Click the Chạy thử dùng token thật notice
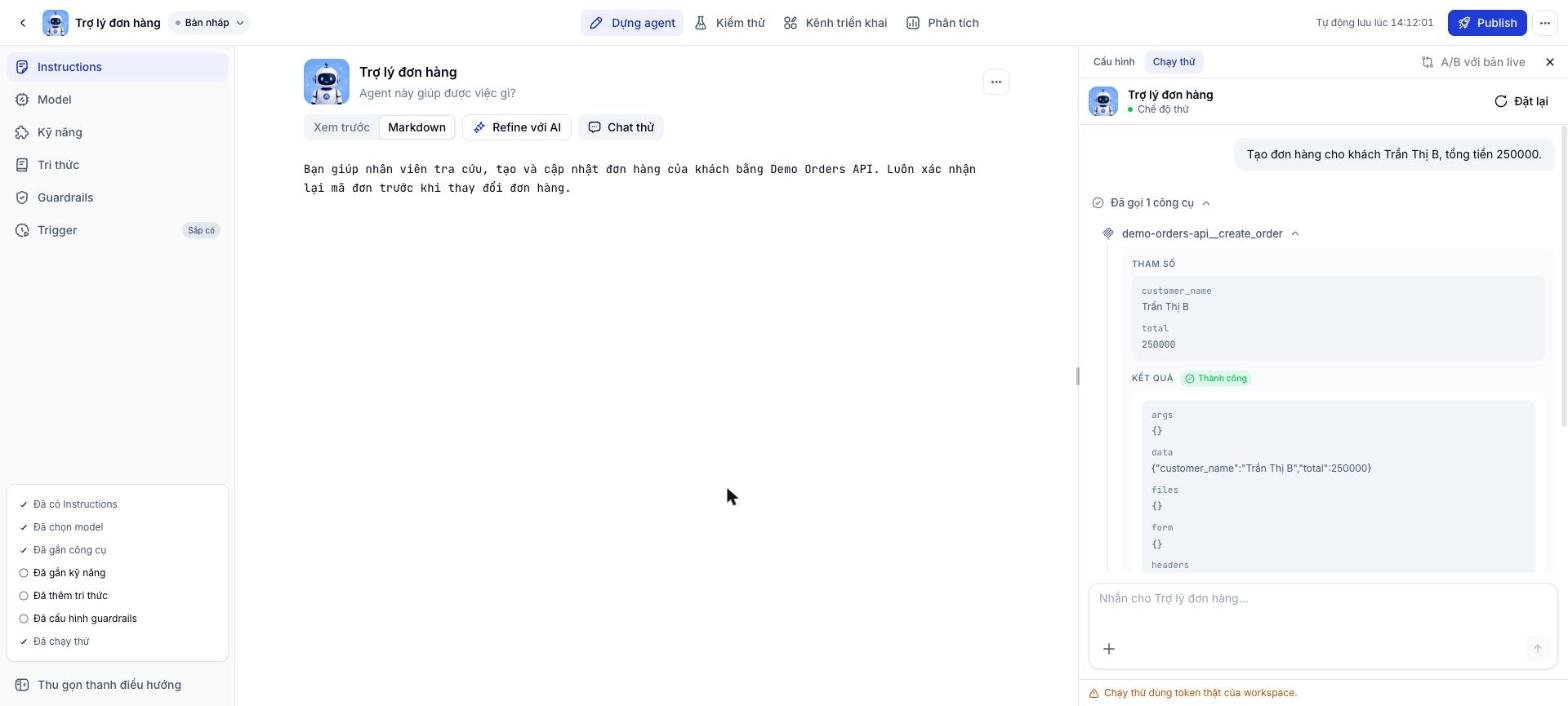The height and width of the screenshot is (706, 1568). [1200, 693]
